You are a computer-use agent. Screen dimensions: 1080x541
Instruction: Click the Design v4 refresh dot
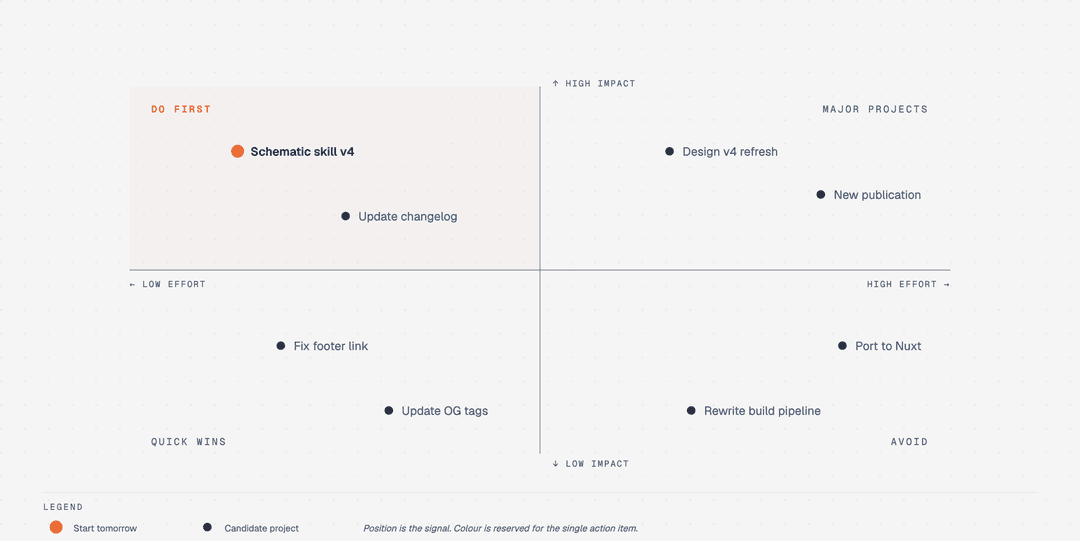pos(669,152)
